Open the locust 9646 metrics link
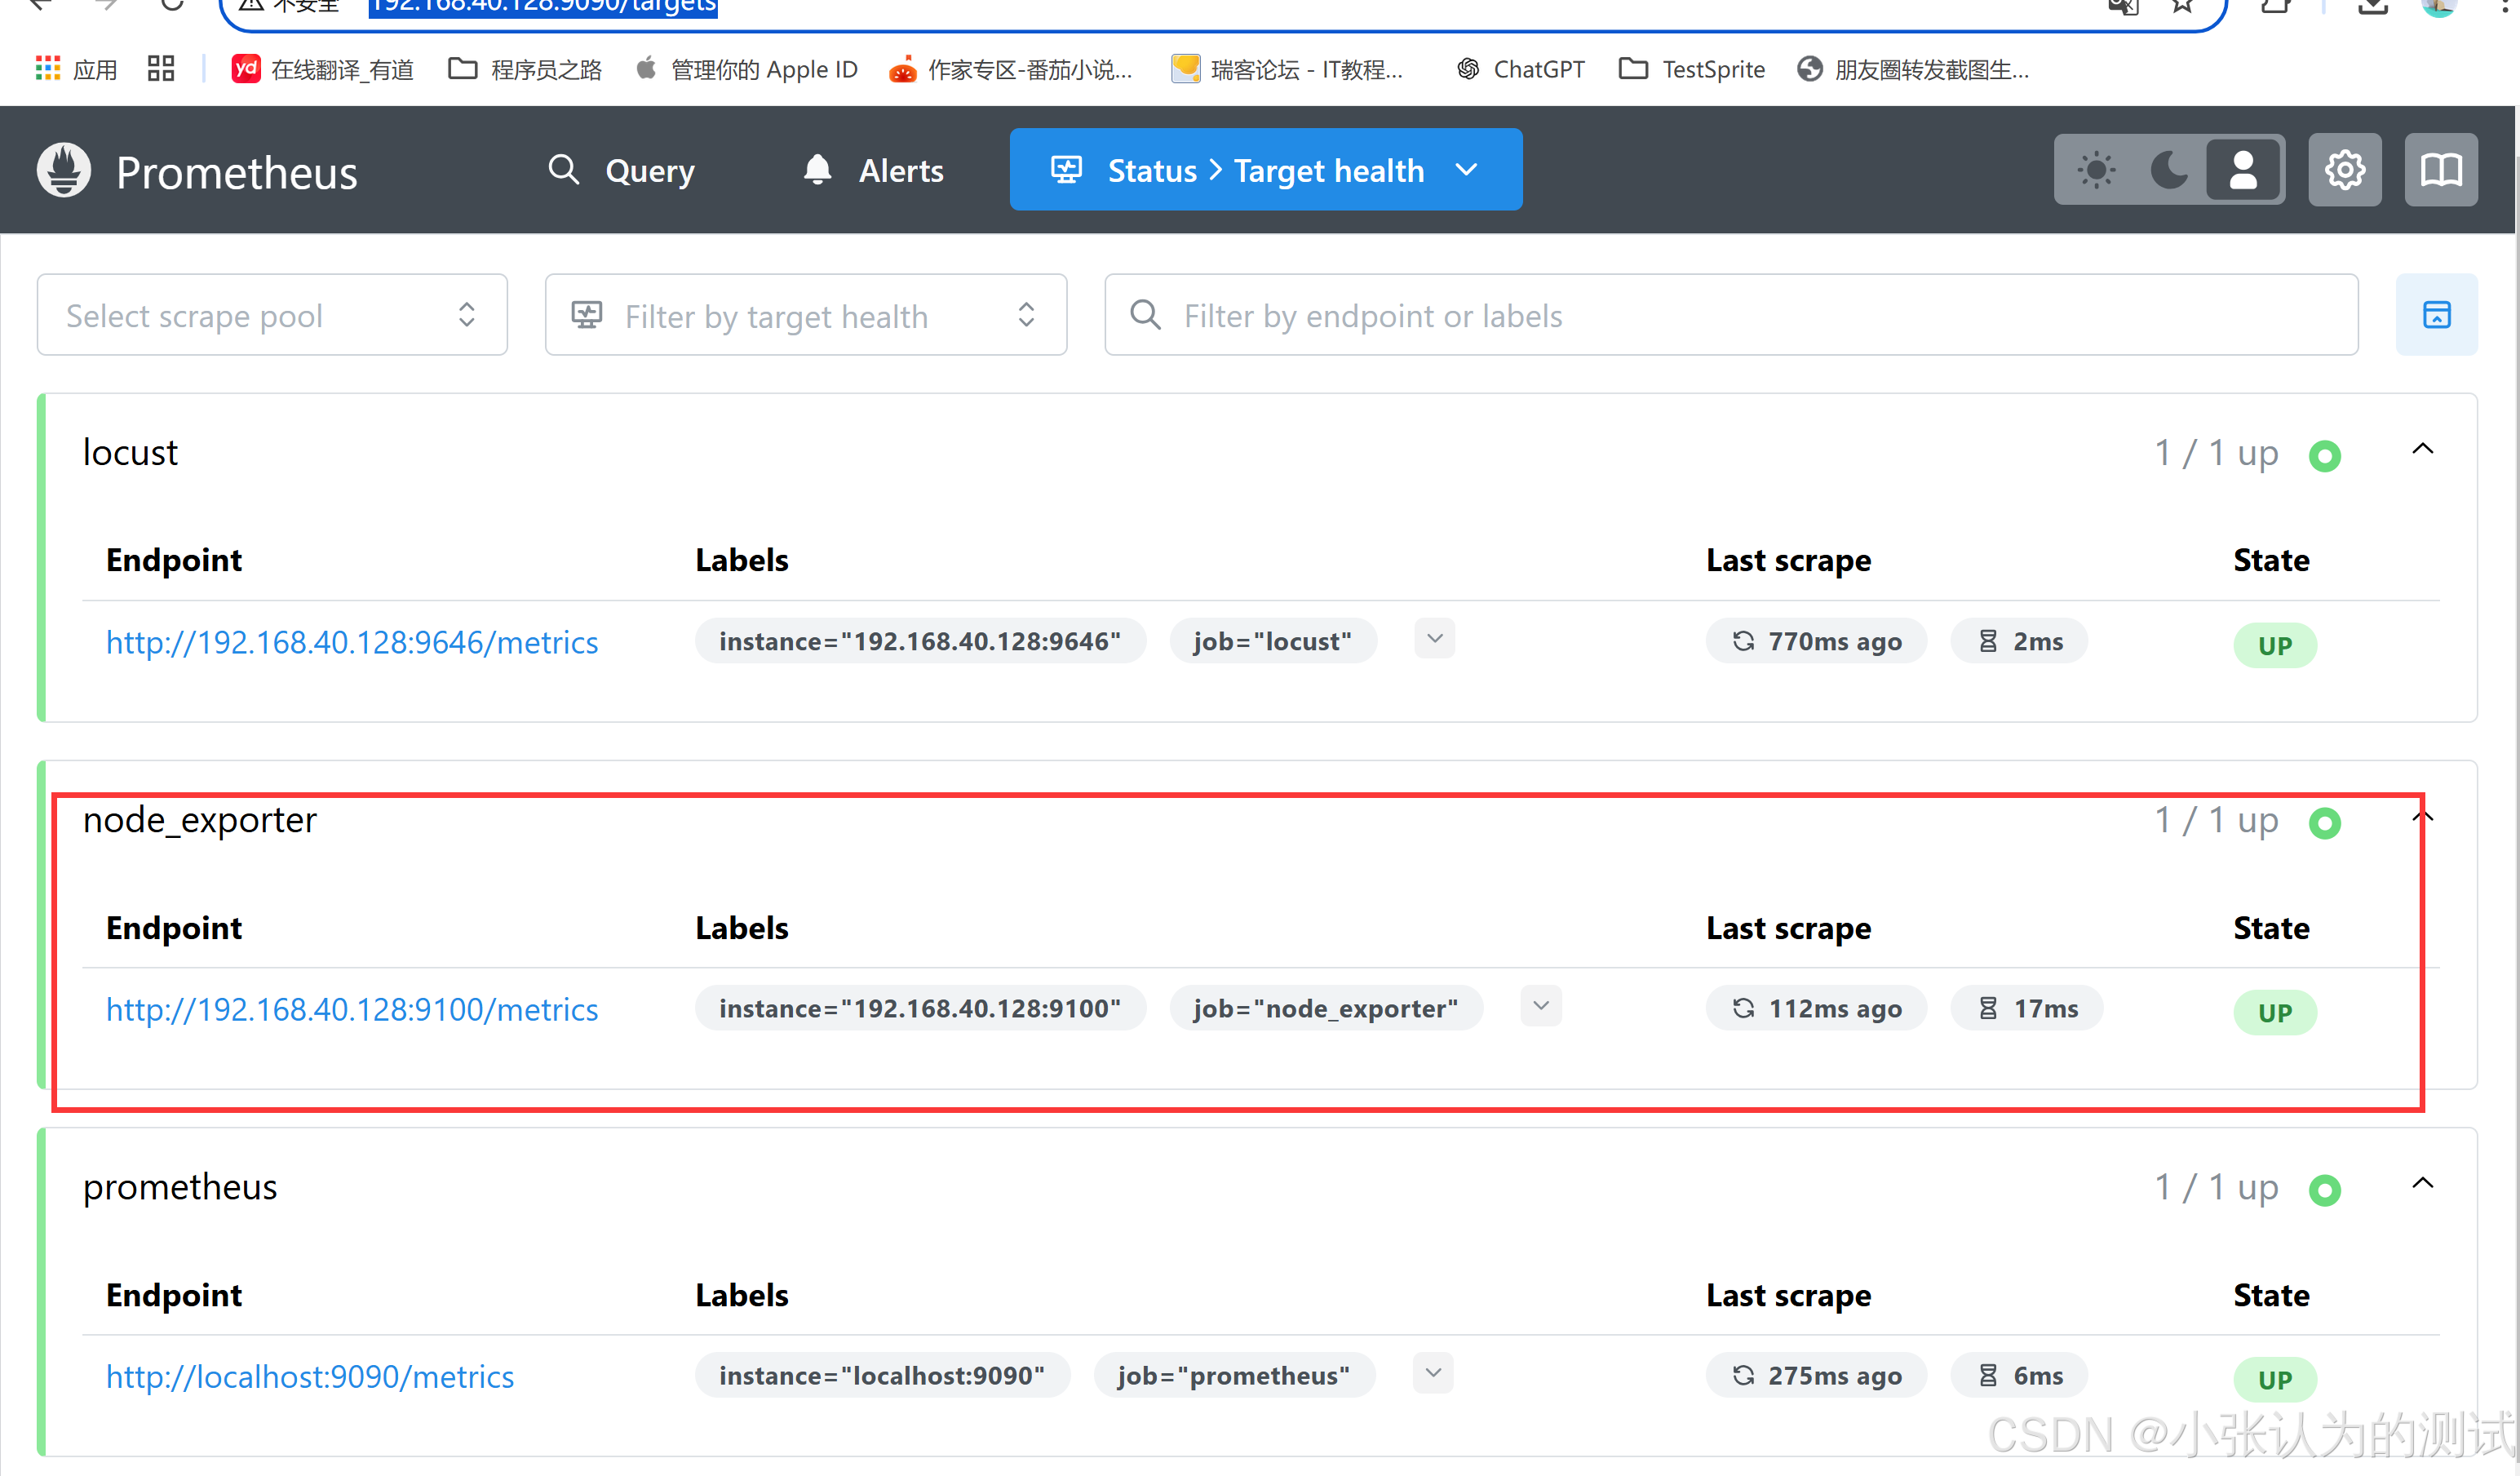Screen dimensions: 2520x1476 point(352,642)
